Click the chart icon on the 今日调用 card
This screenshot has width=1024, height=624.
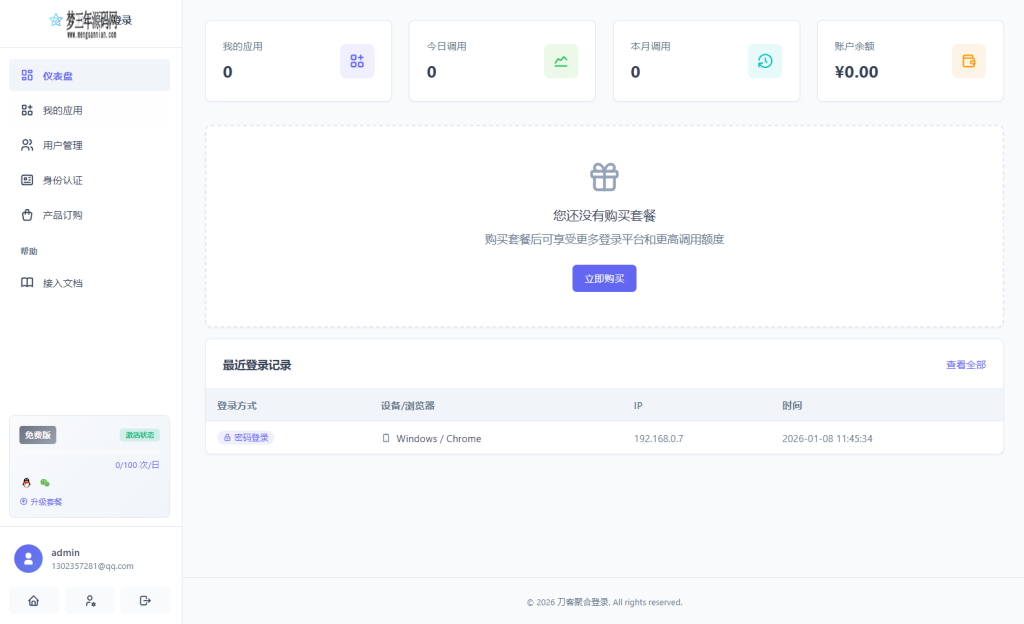561,61
